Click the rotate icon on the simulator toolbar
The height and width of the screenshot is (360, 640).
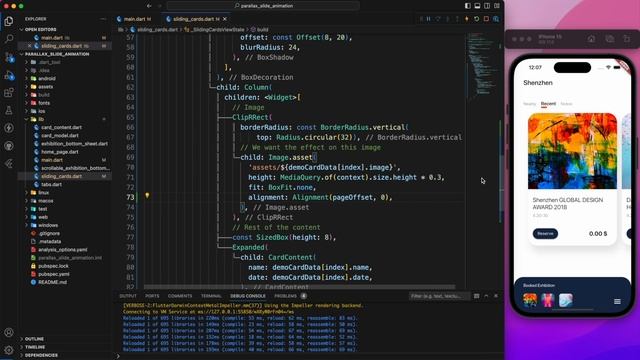click(627, 39)
